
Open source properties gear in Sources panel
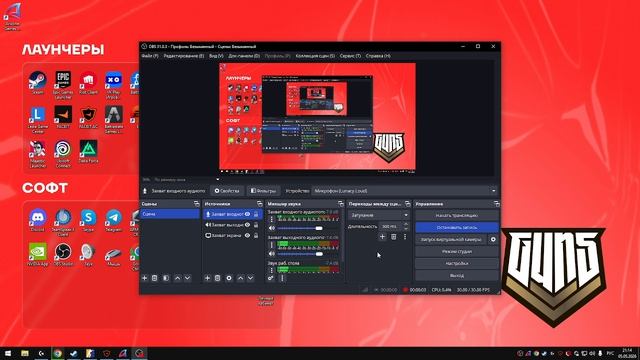[229, 278]
